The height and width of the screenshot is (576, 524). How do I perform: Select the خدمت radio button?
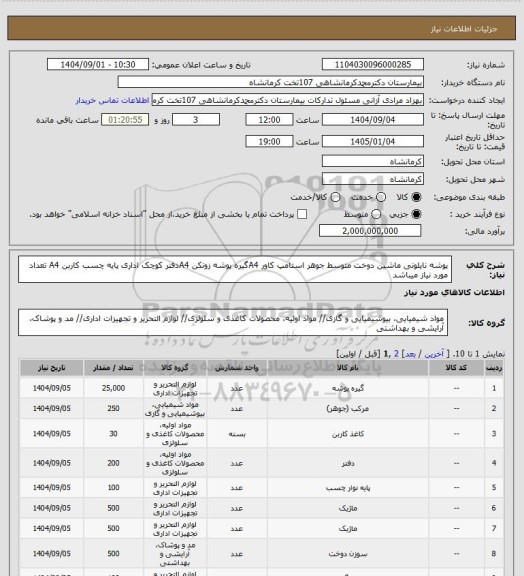click(381, 197)
